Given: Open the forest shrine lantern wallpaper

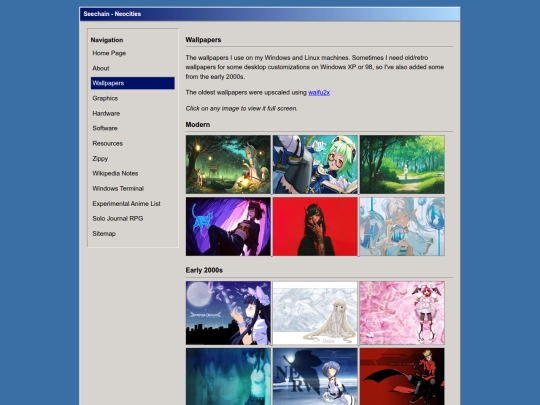Looking at the screenshot, I should tap(228, 164).
